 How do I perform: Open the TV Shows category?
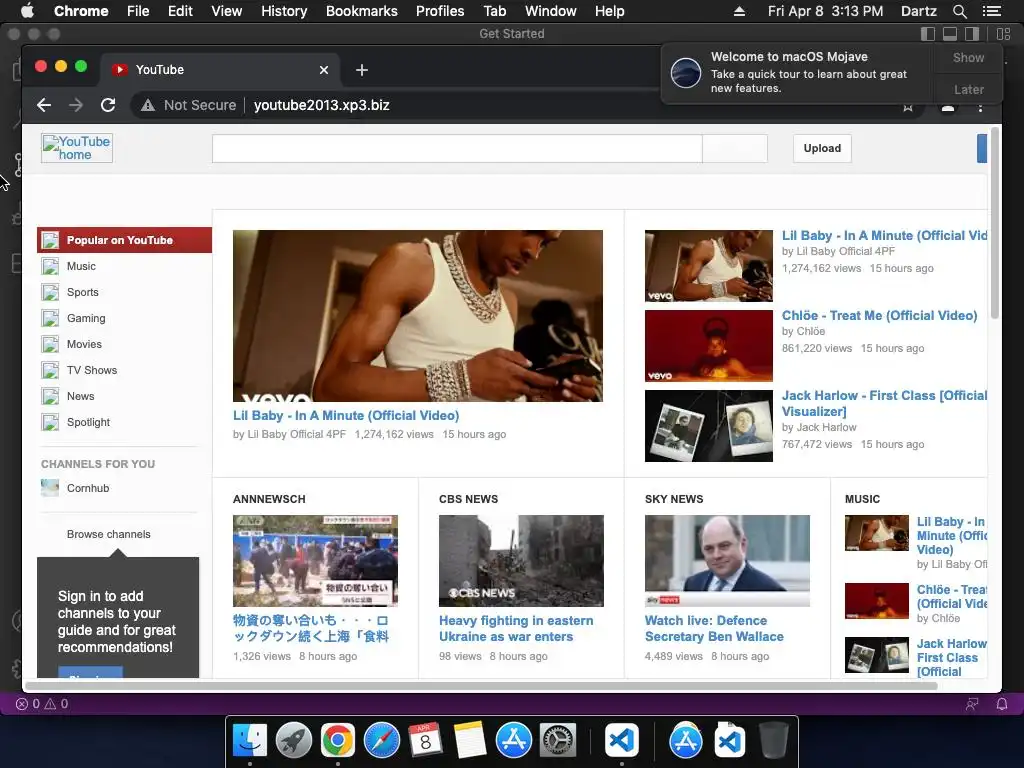click(92, 370)
